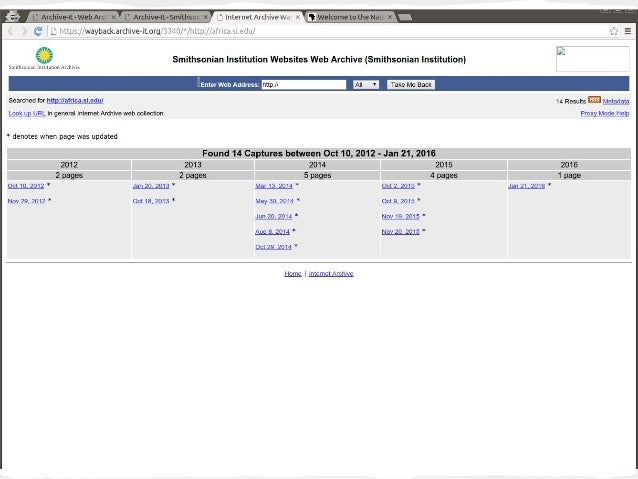The width and height of the screenshot is (638, 479).
Task: Click the page icon left of the URL
Action: tap(53, 31)
